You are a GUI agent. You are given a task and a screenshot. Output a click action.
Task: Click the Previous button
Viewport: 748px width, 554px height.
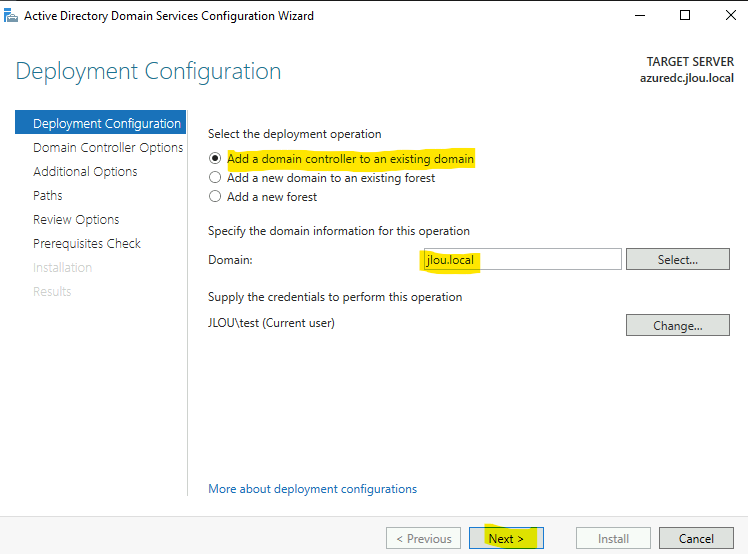click(424, 538)
